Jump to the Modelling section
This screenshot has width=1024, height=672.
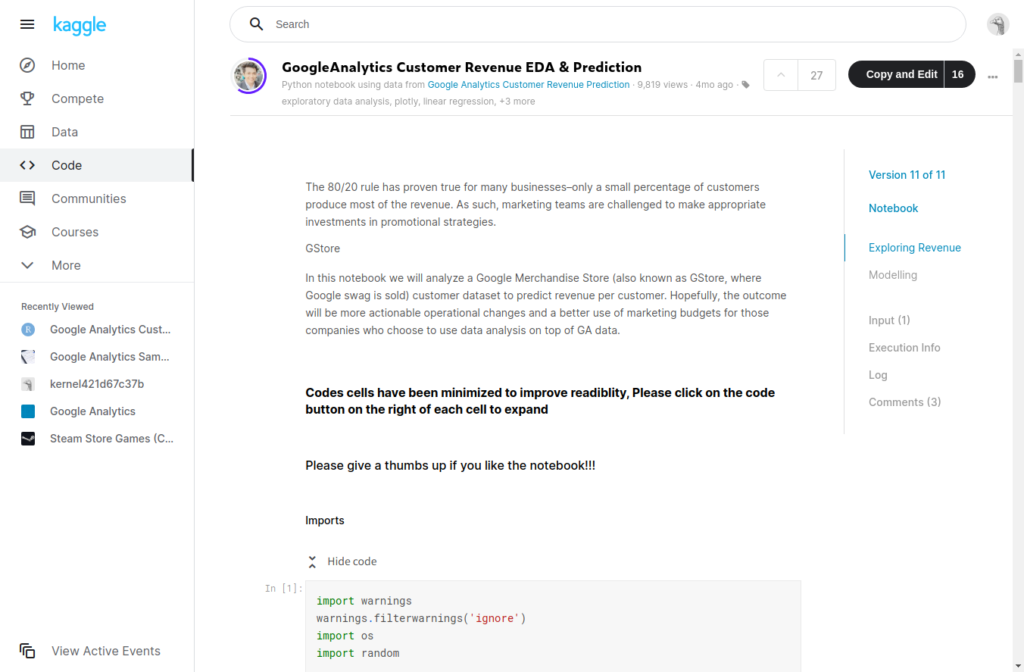(x=892, y=275)
